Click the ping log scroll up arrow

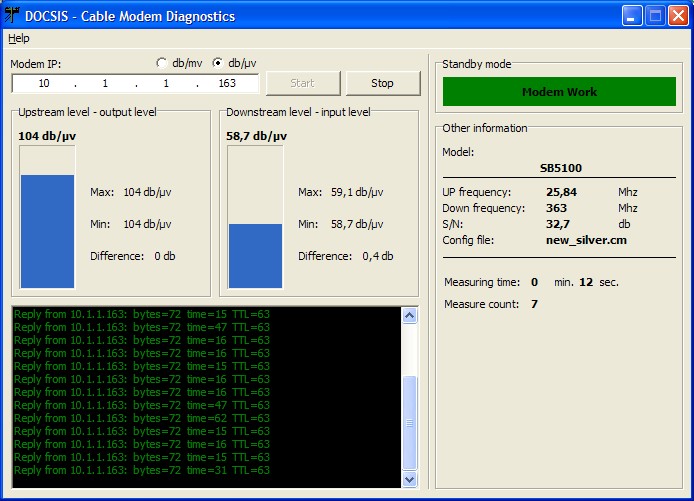pos(409,316)
